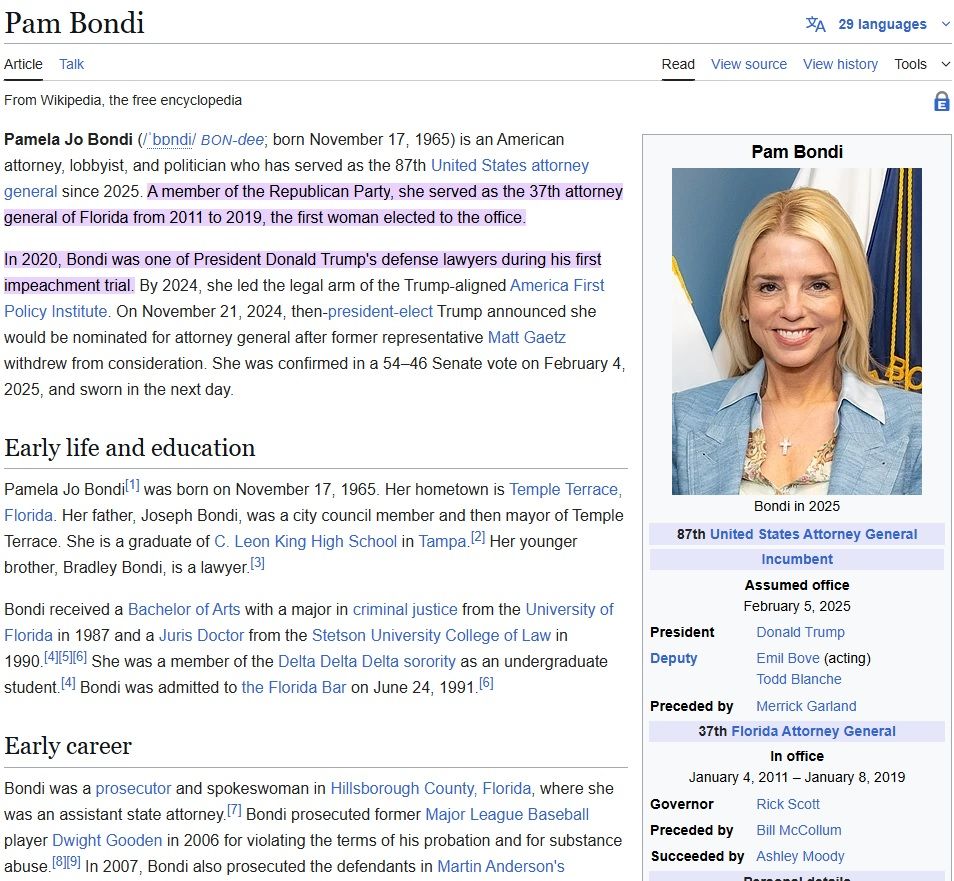Jump to citation reference [3]
This screenshot has width=954, height=881.
pos(257,563)
